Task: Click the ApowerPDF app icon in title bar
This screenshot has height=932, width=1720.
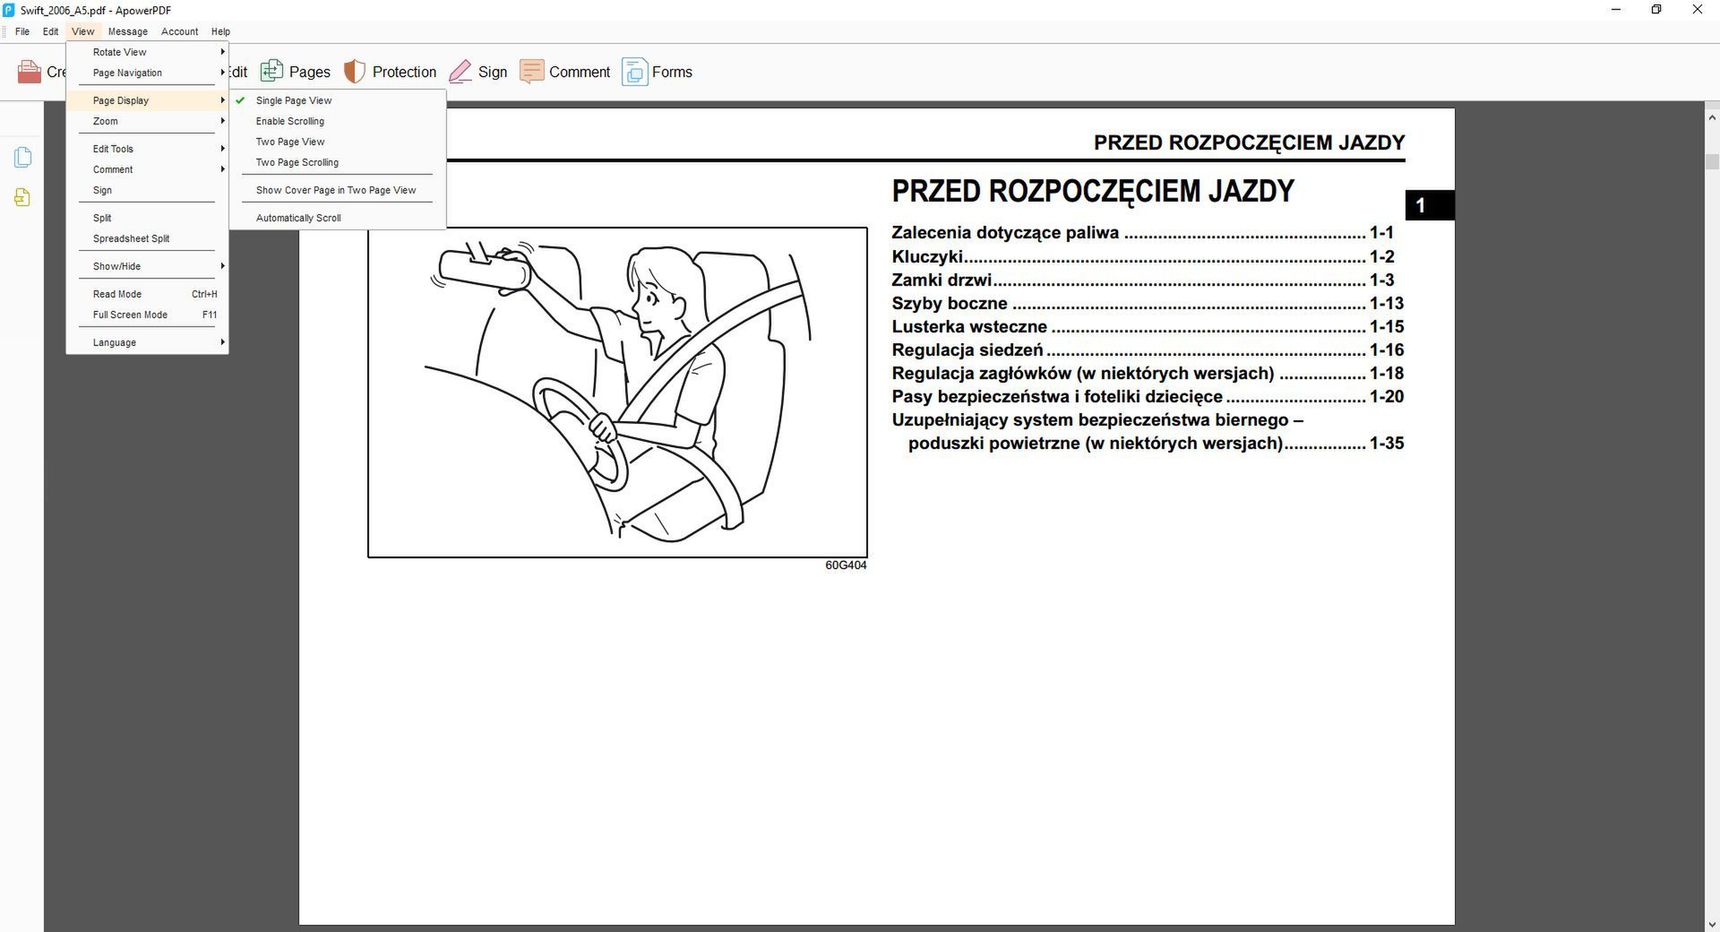Action: [x=9, y=10]
